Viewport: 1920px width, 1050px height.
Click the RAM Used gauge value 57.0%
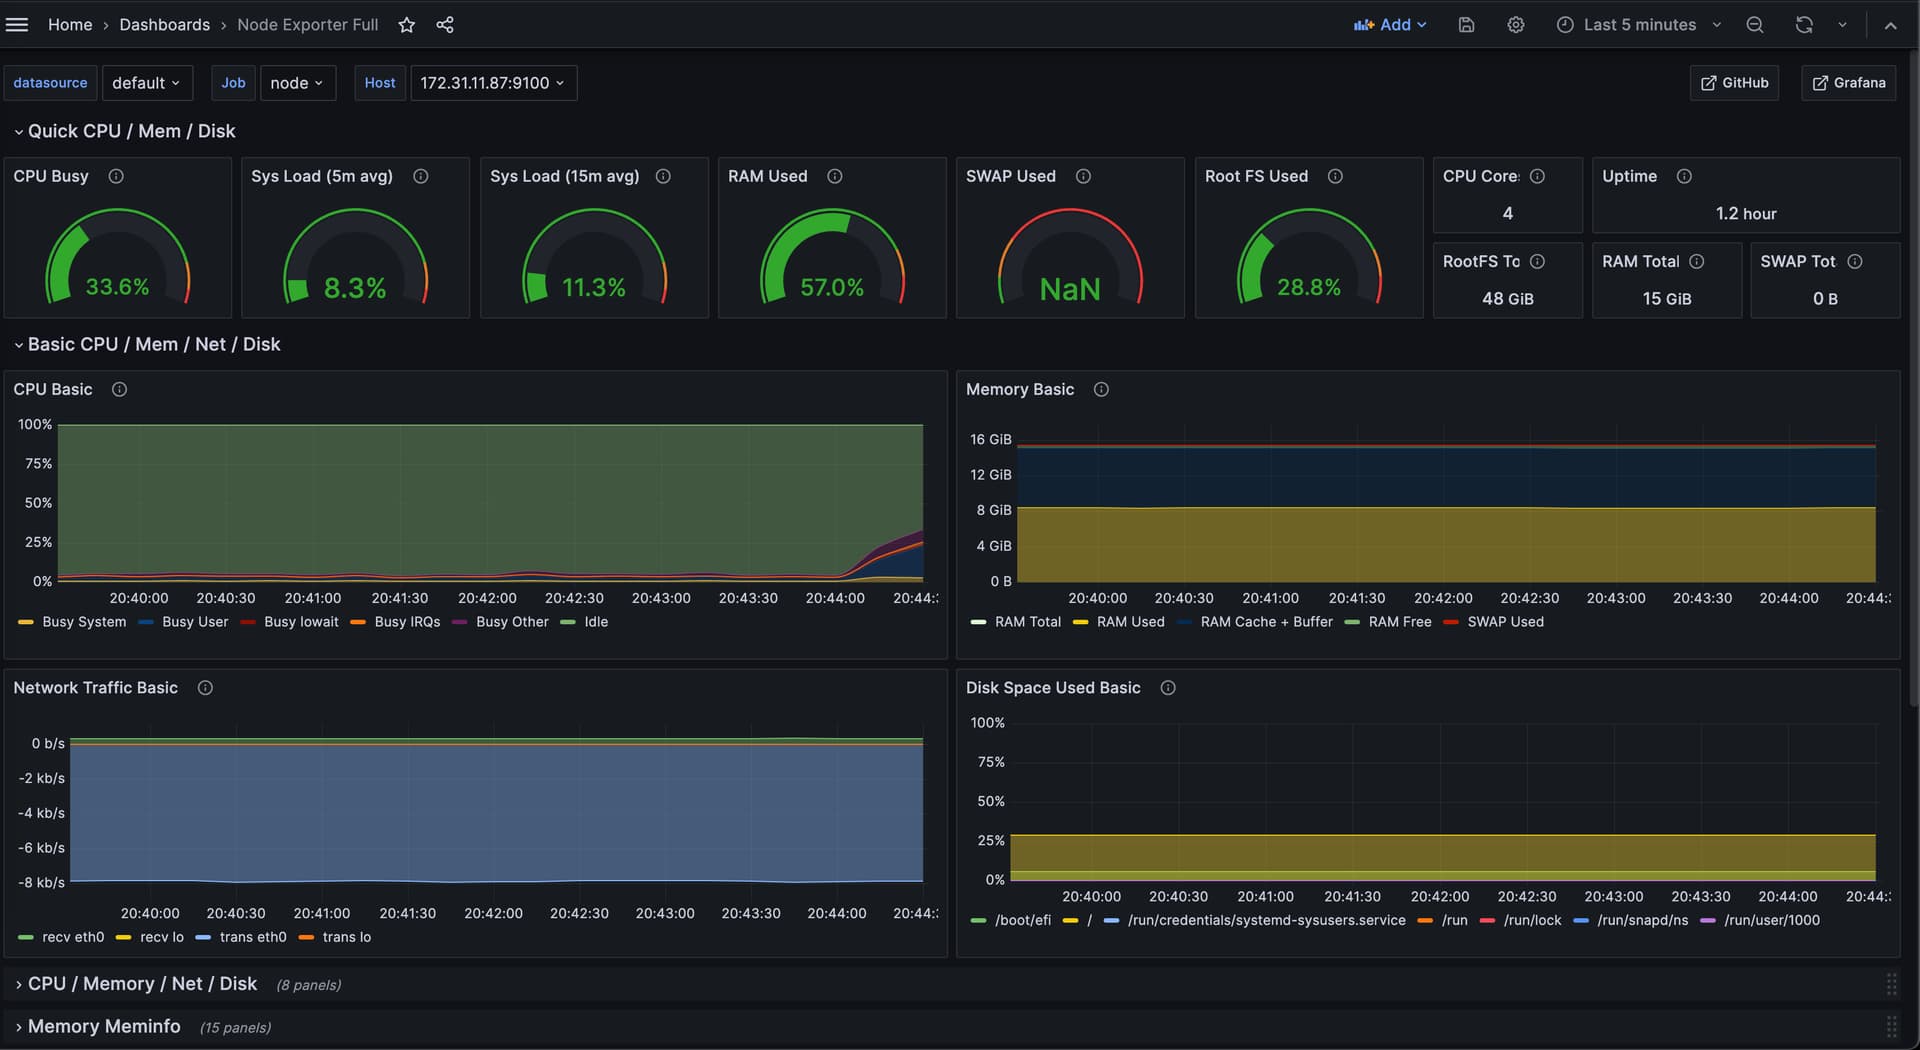point(832,287)
